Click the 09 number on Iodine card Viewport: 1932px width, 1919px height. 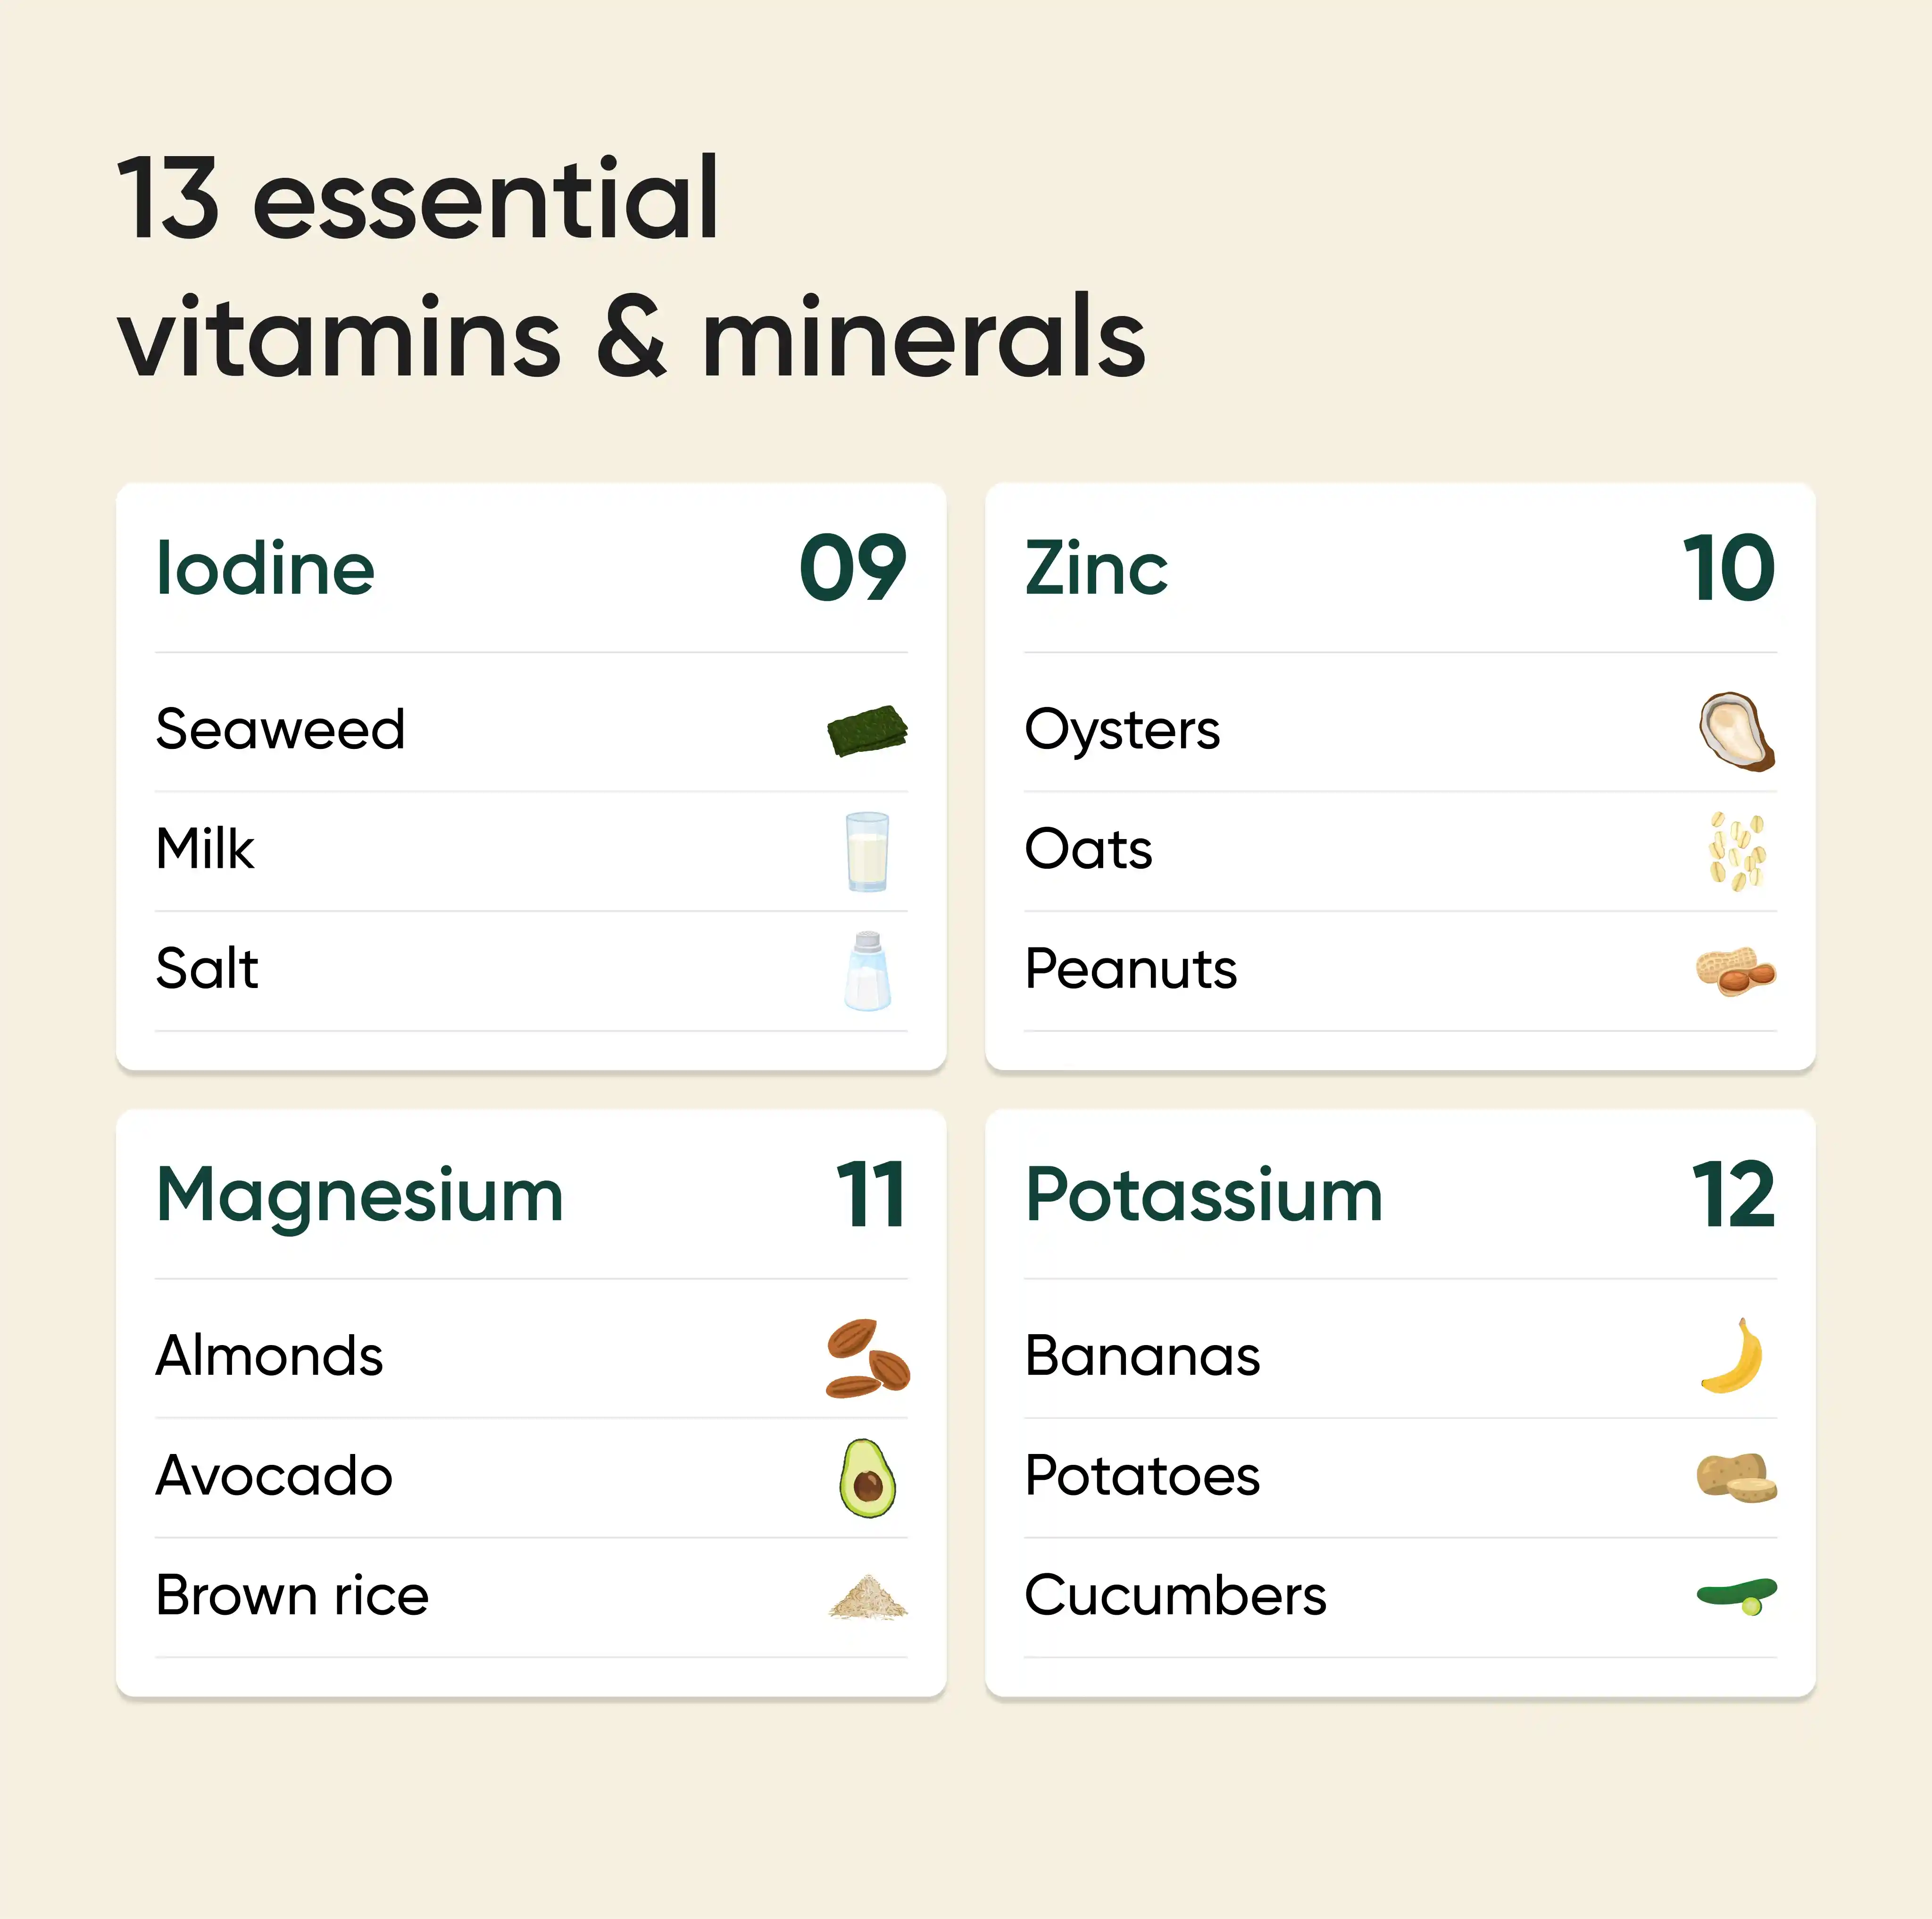pos(852,568)
